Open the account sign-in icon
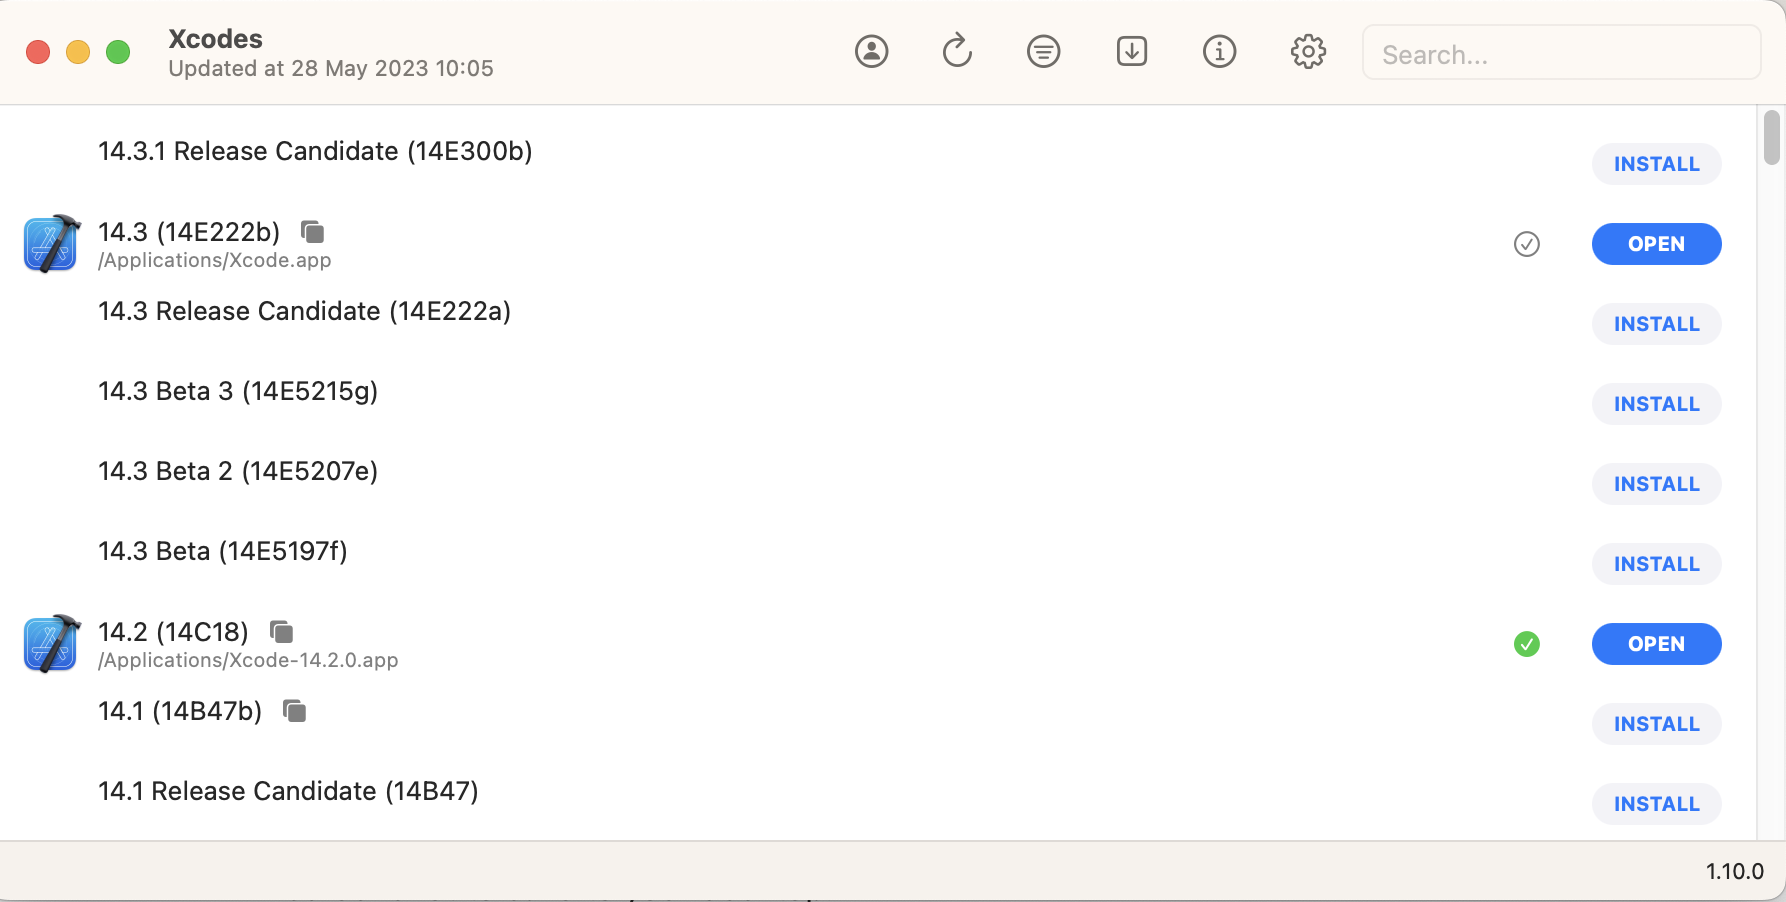 click(871, 51)
